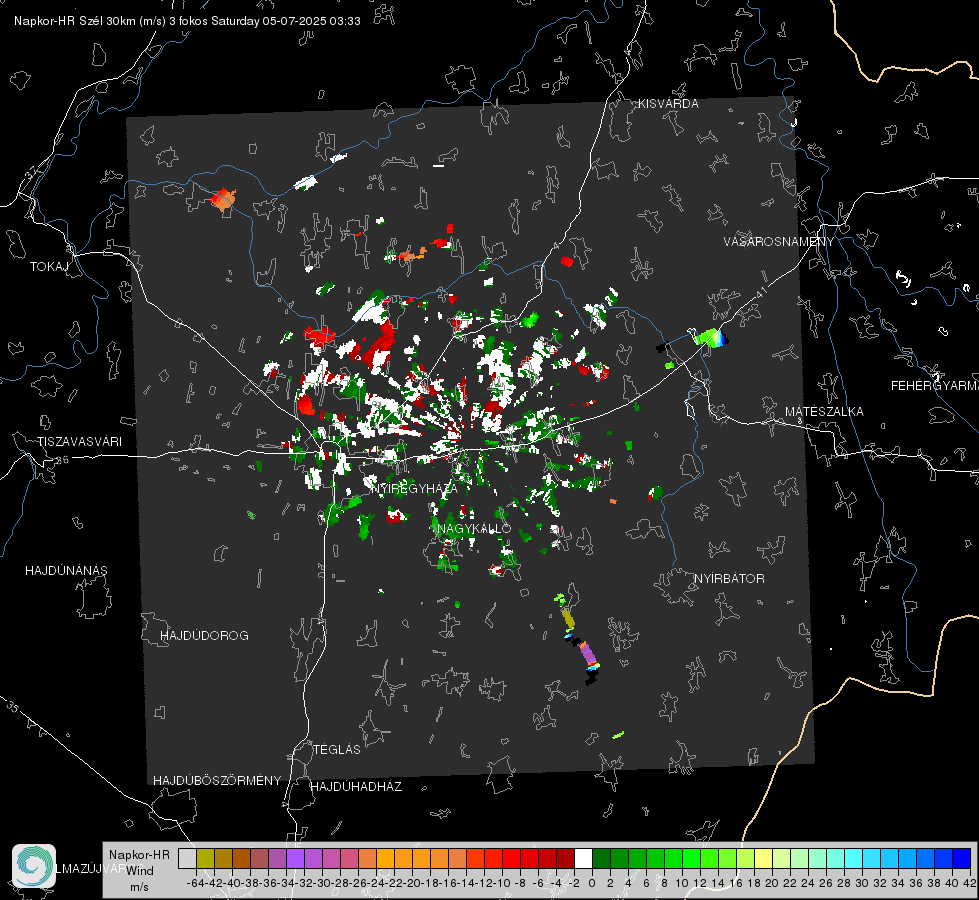Select the NYÍRBÁTOR label

click(729, 578)
